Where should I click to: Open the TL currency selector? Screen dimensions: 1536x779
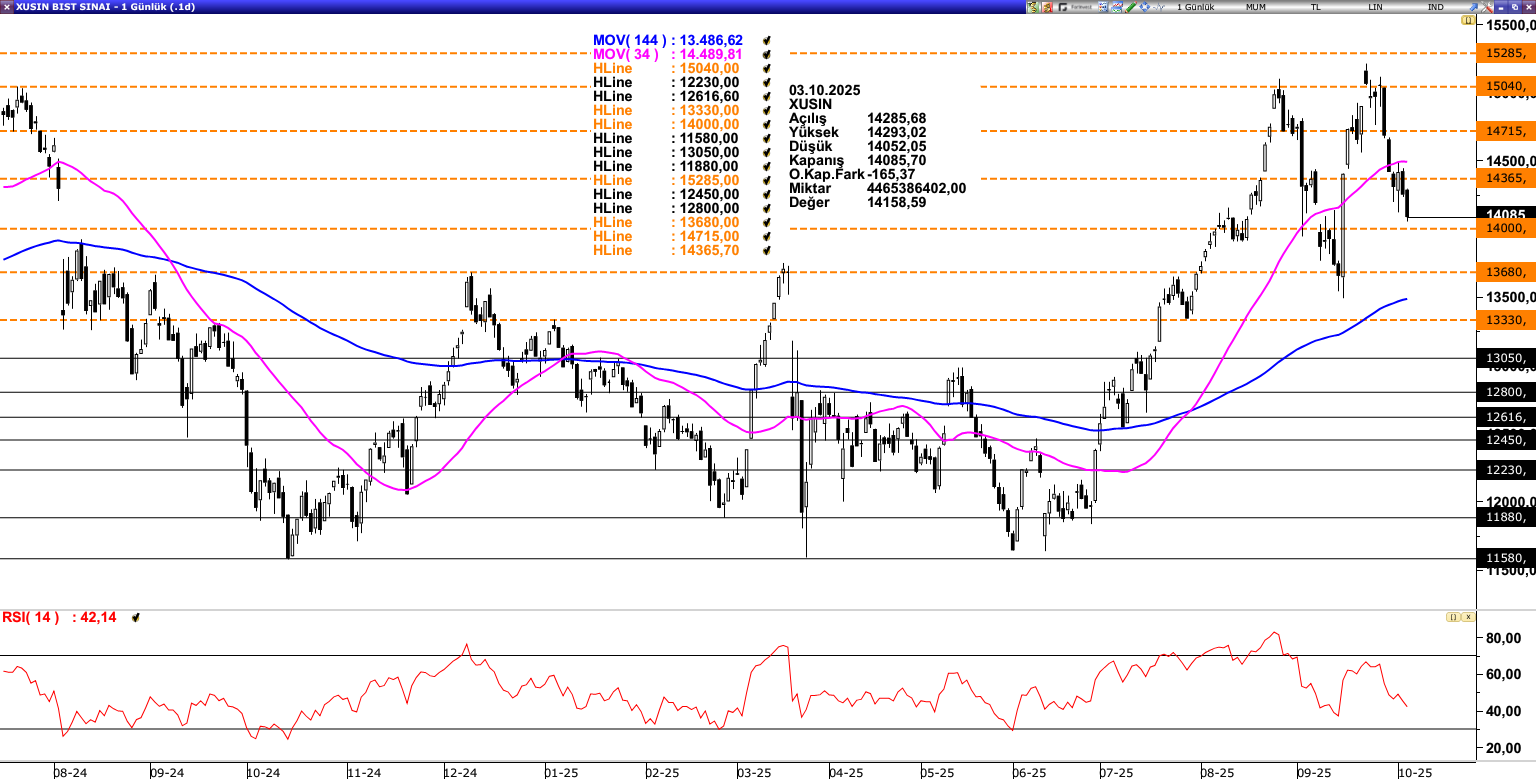[1316, 7]
